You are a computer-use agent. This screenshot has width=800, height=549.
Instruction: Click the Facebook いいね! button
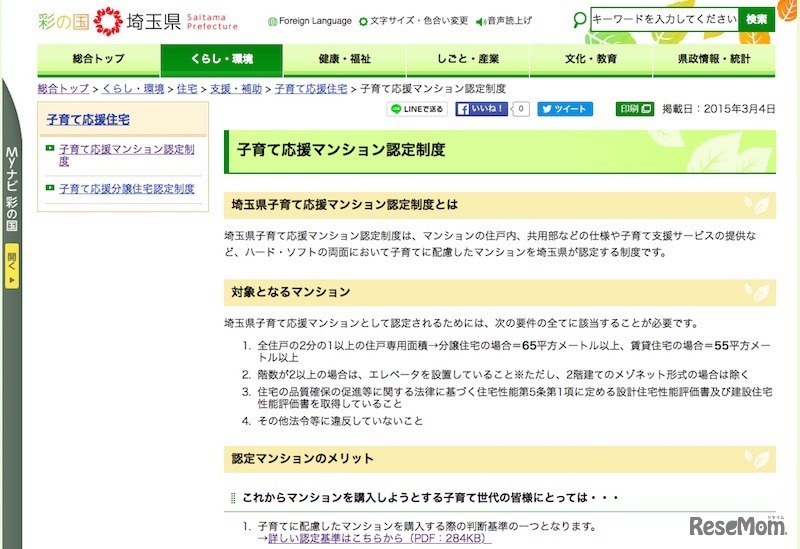tap(481, 109)
